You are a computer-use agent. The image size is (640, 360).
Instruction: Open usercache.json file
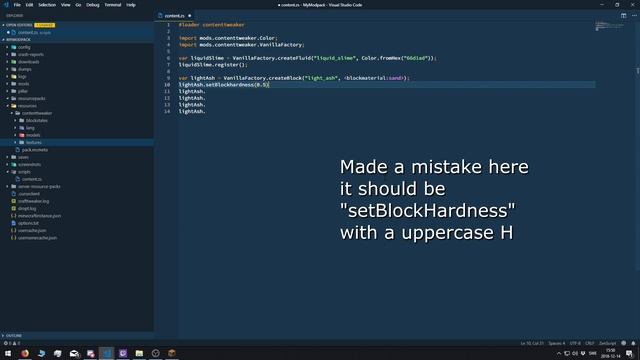(x=32, y=231)
